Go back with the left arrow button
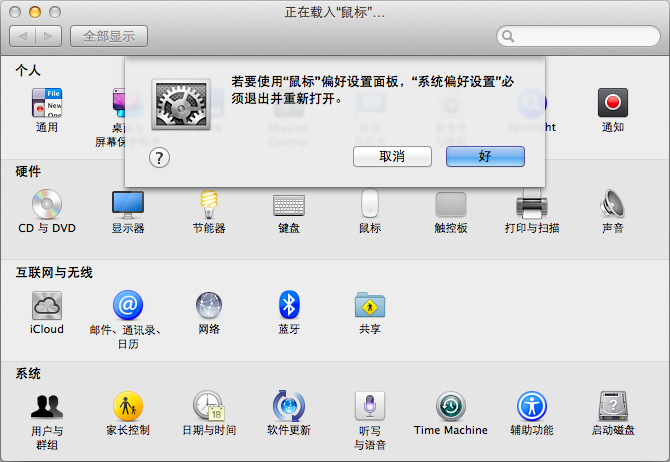670x462 pixels. pos(23,36)
